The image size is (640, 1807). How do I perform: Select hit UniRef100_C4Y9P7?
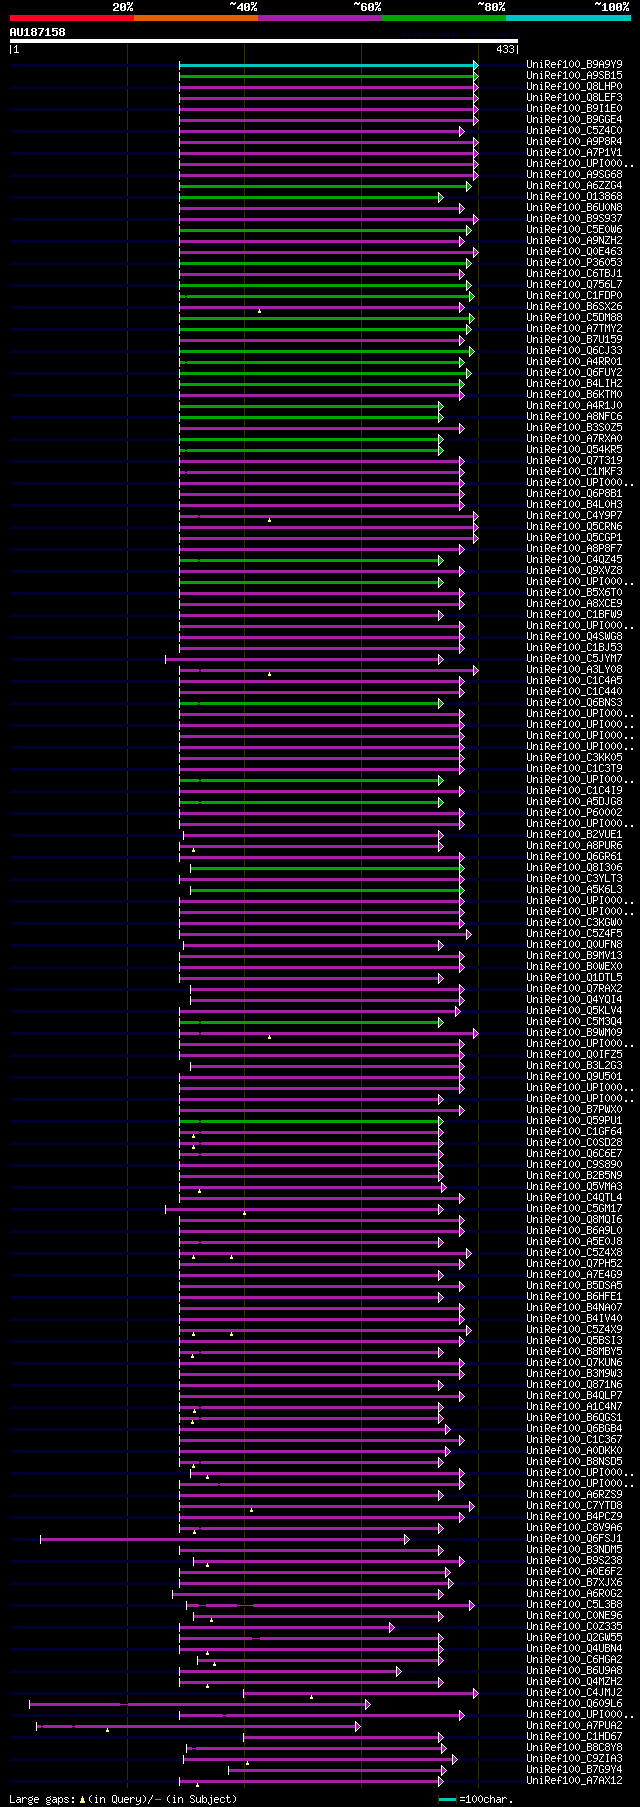coord(574,516)
